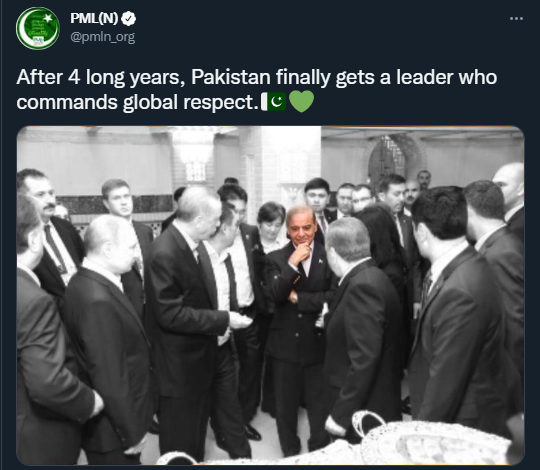
Task: Click the verified badge next to PML(N)
Action: tap(129, 19)
